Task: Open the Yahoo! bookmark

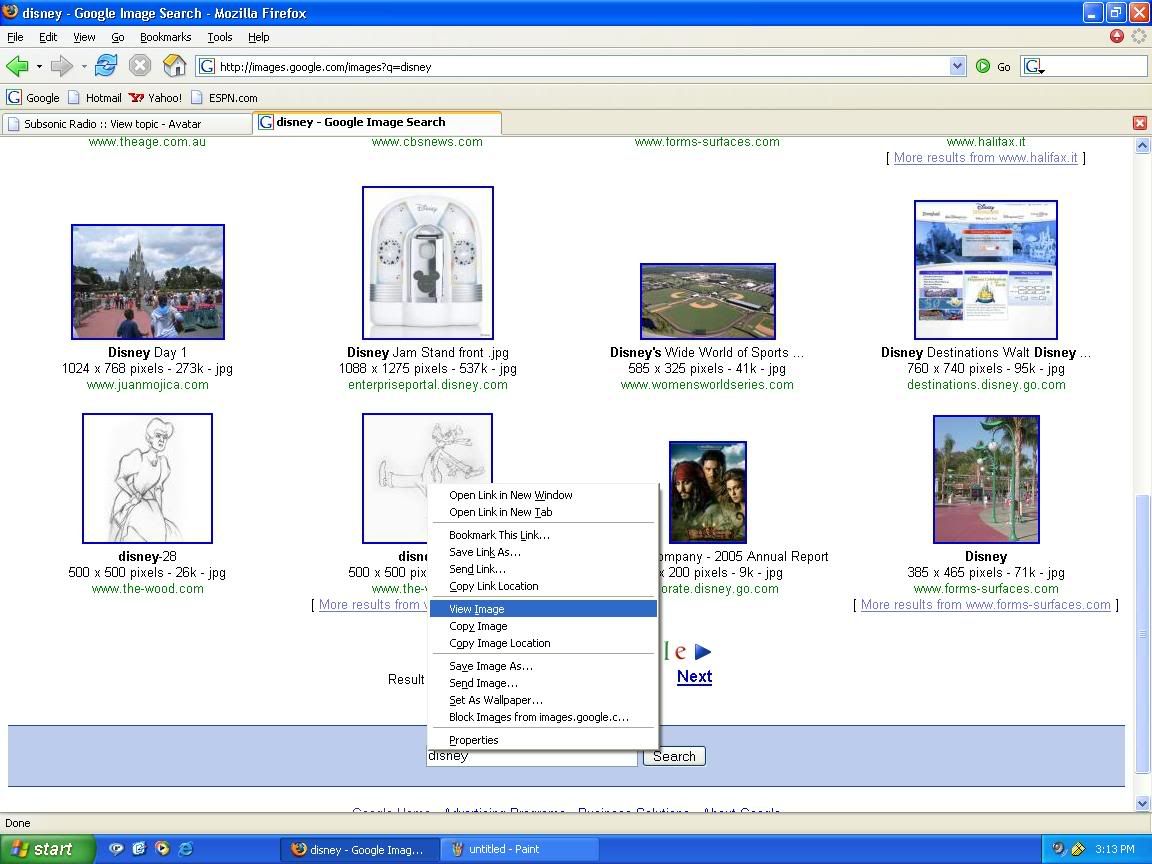Action: coord(155,98)
